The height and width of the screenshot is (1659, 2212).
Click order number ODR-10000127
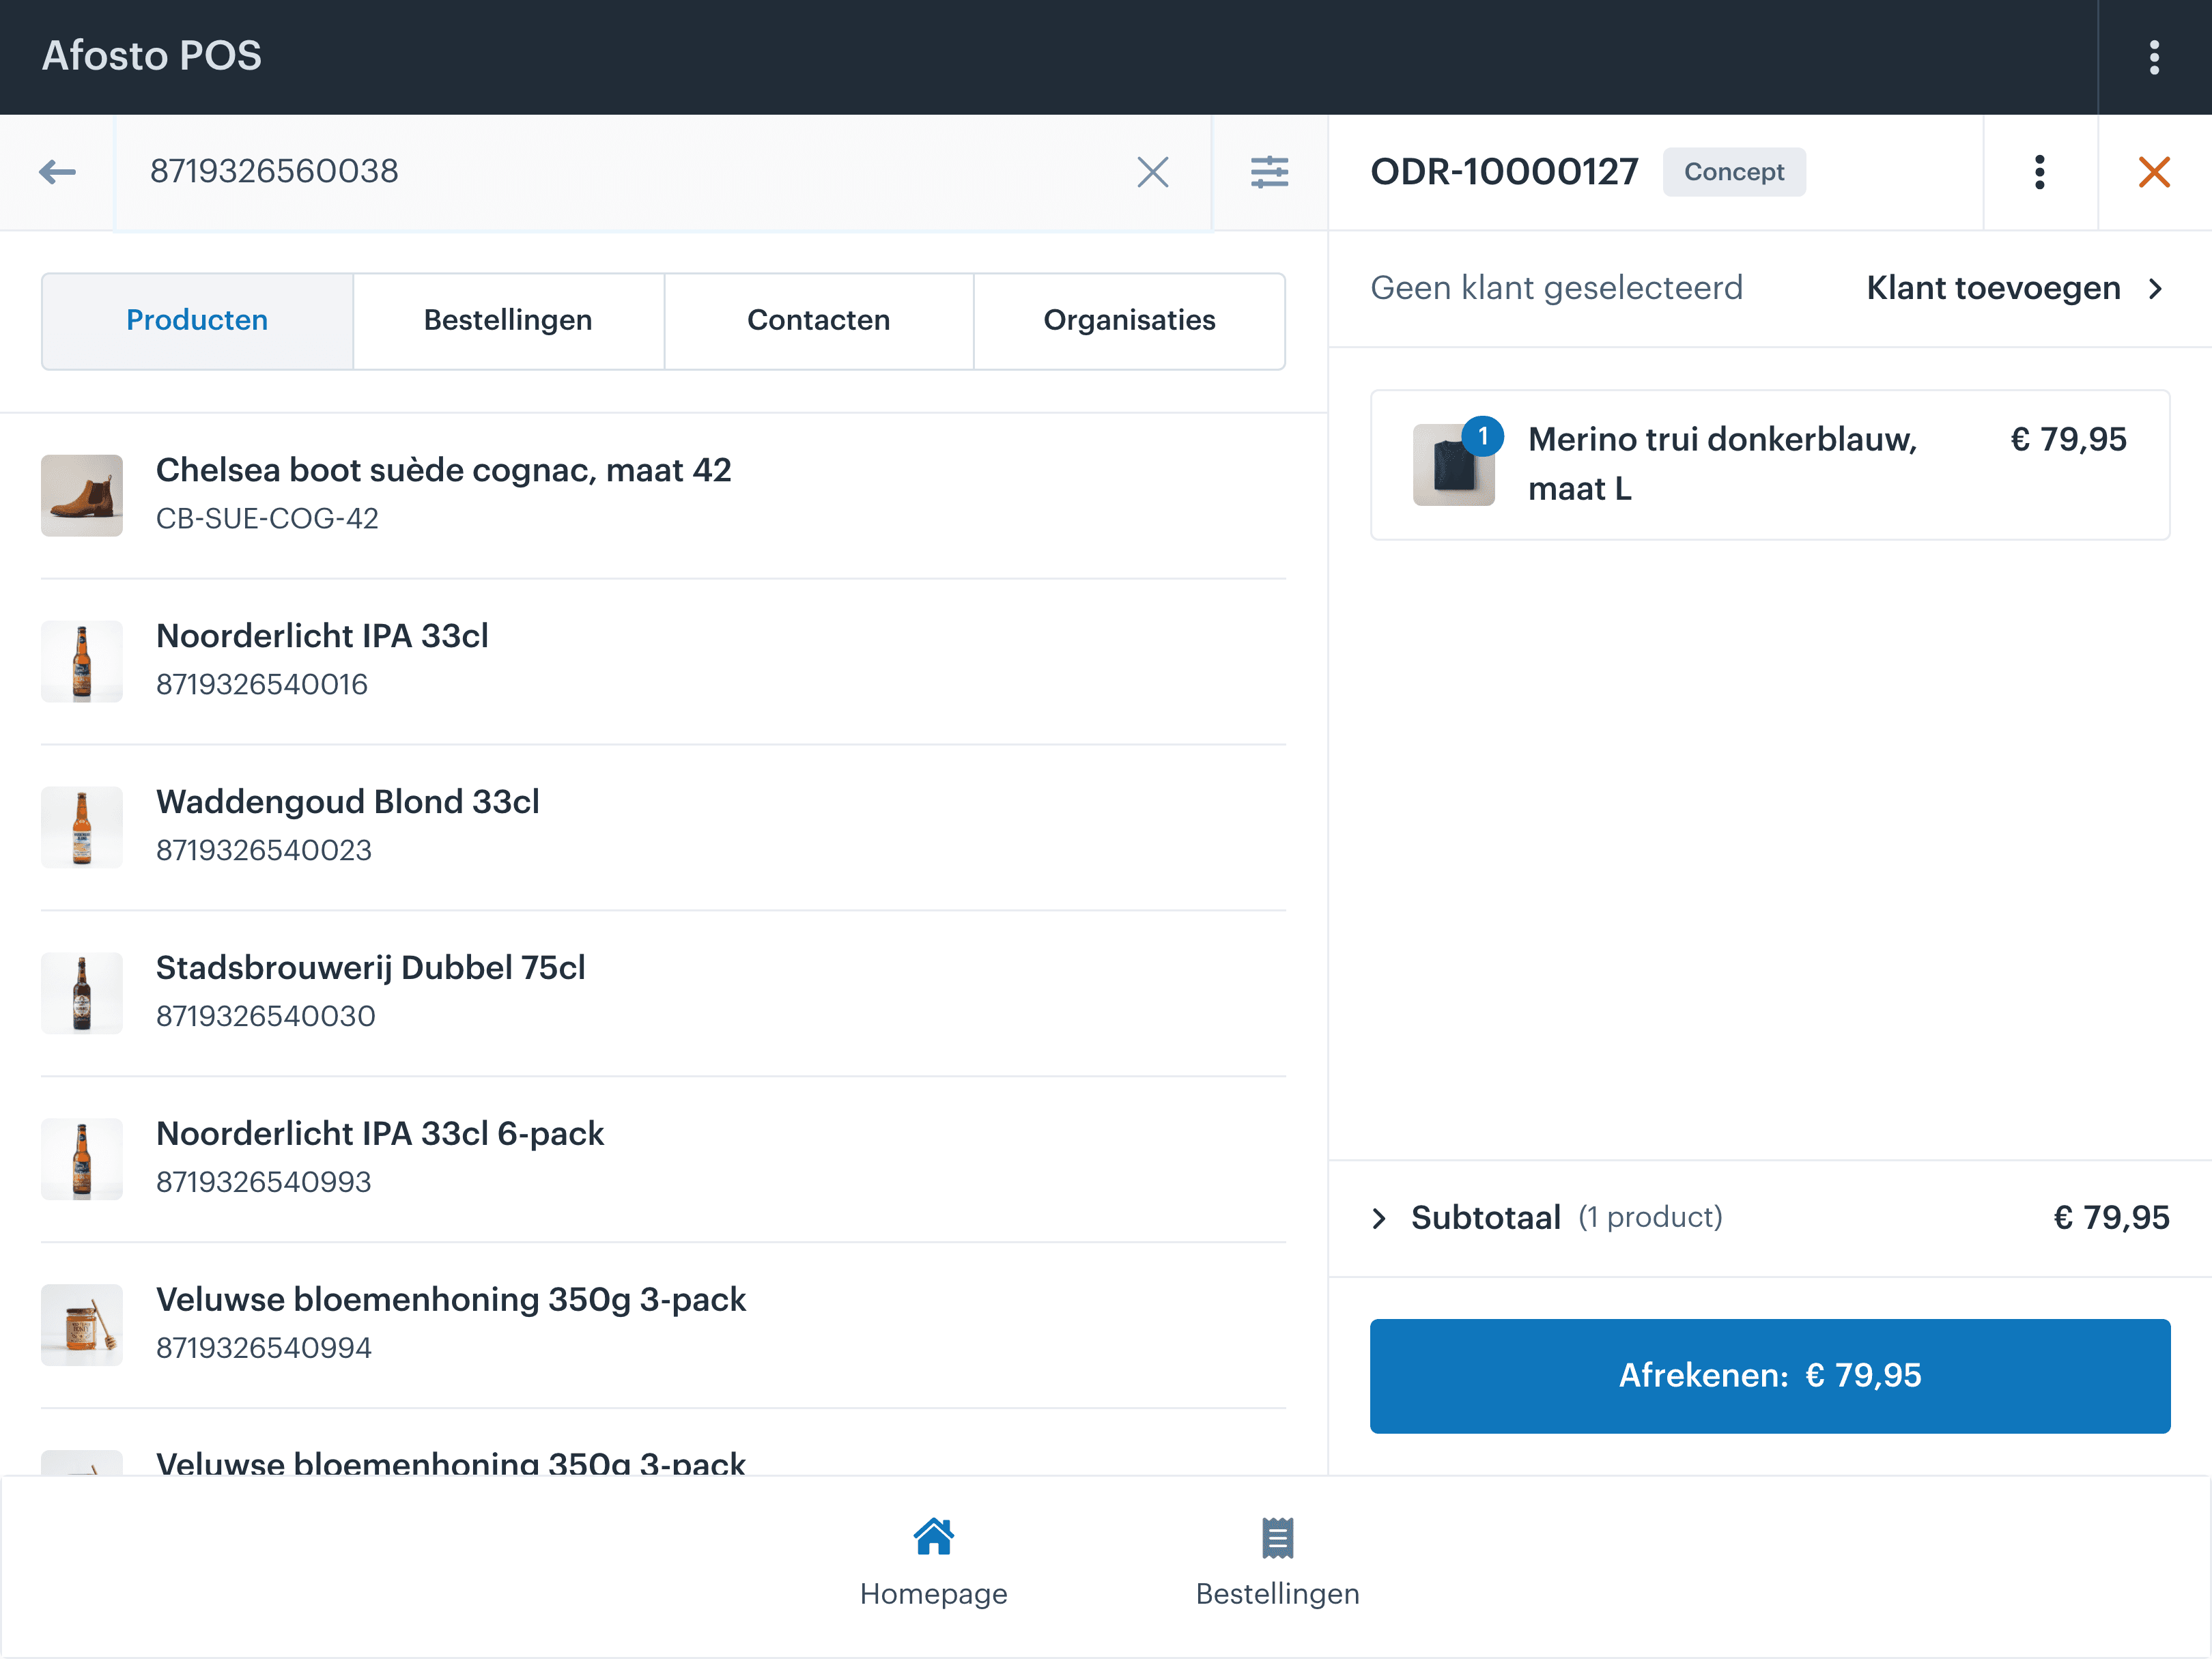coord(1504,172)
